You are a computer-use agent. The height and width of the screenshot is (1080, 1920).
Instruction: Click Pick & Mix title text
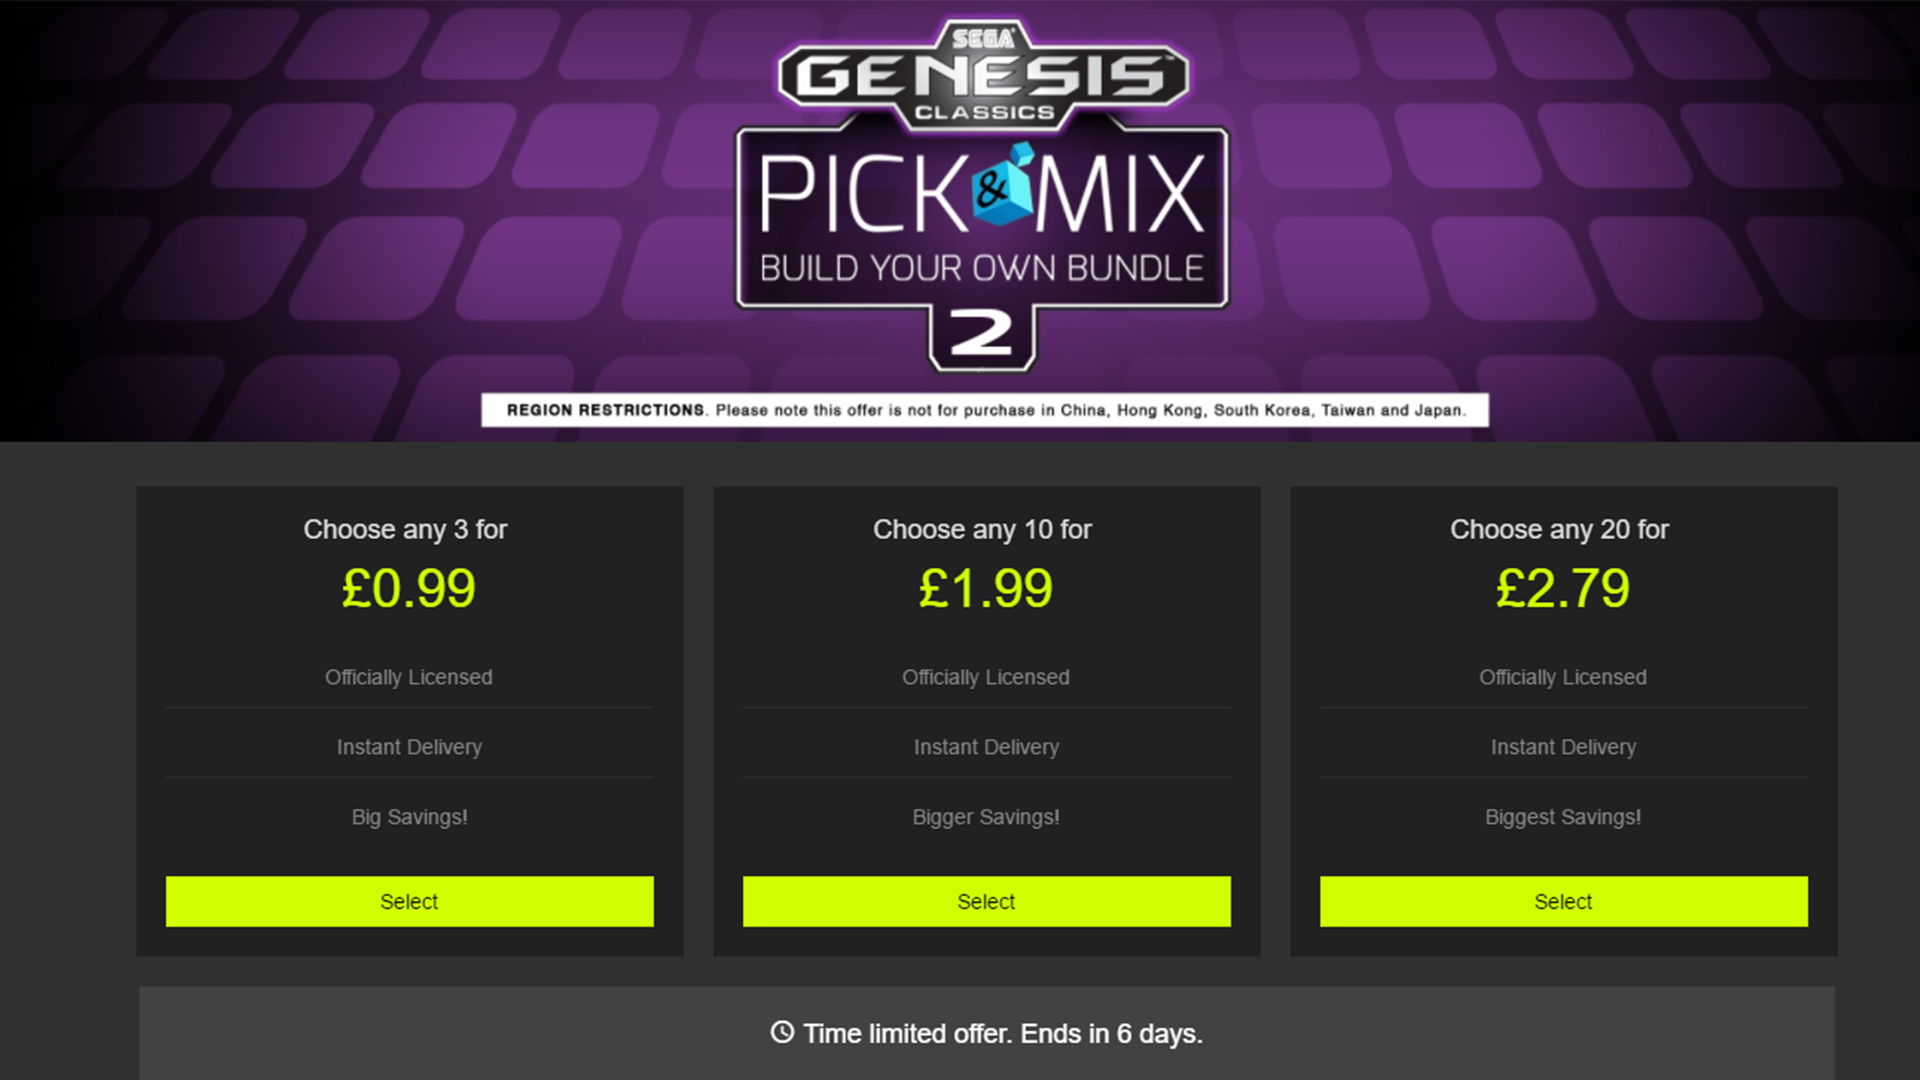pos(982,192)
